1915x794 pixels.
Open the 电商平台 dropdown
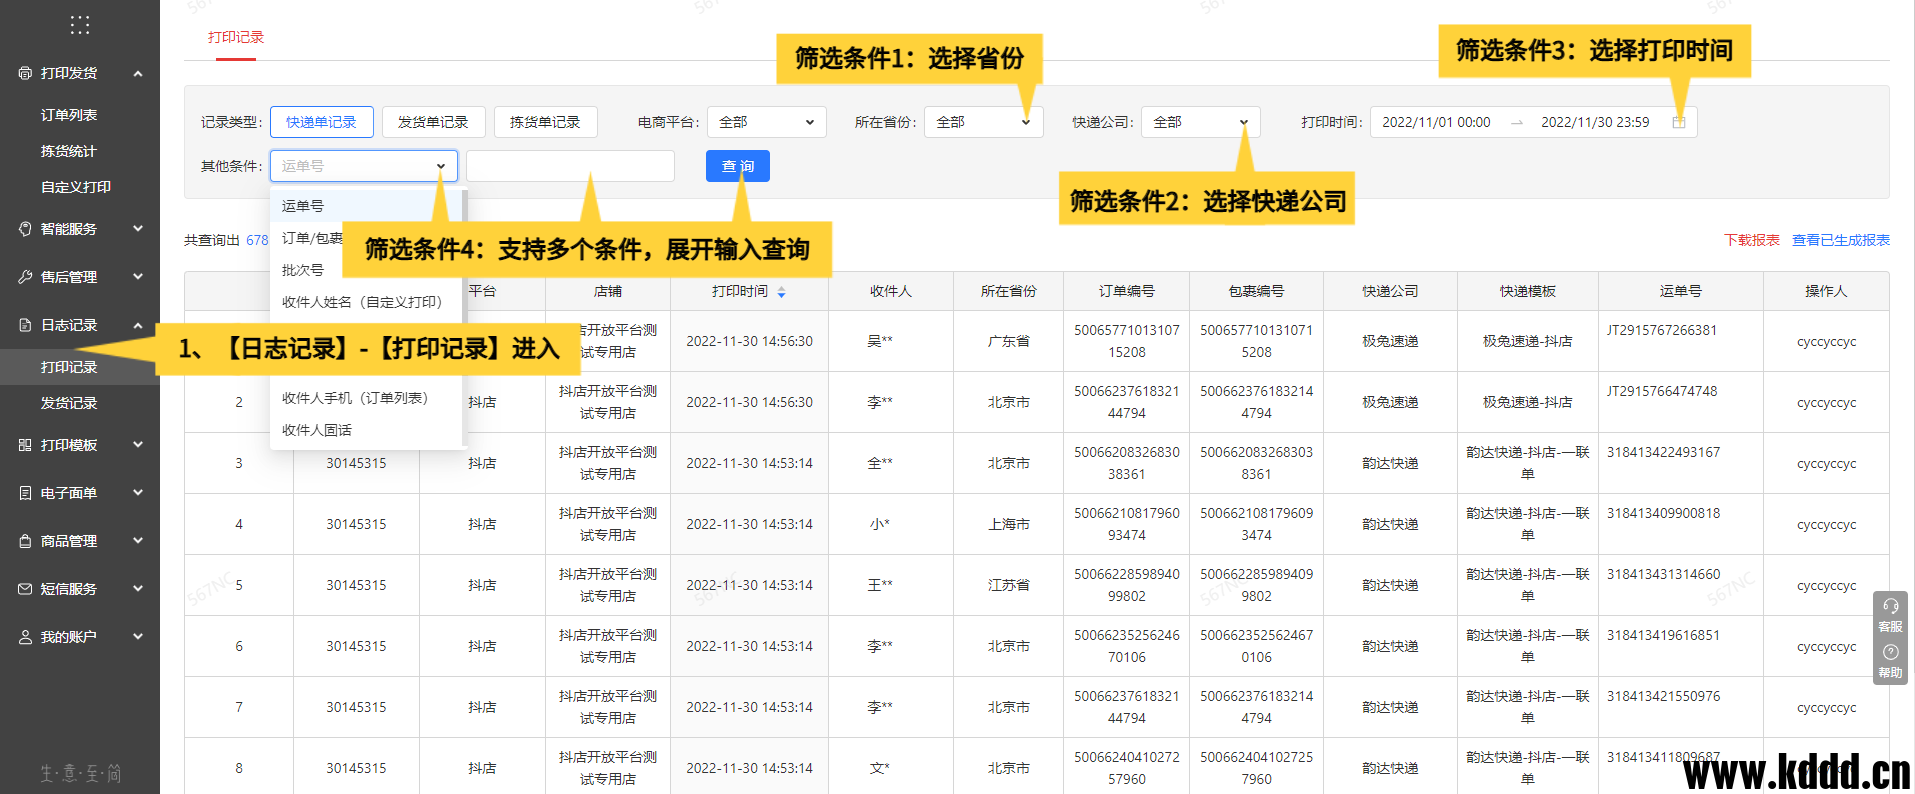[767, 122]
